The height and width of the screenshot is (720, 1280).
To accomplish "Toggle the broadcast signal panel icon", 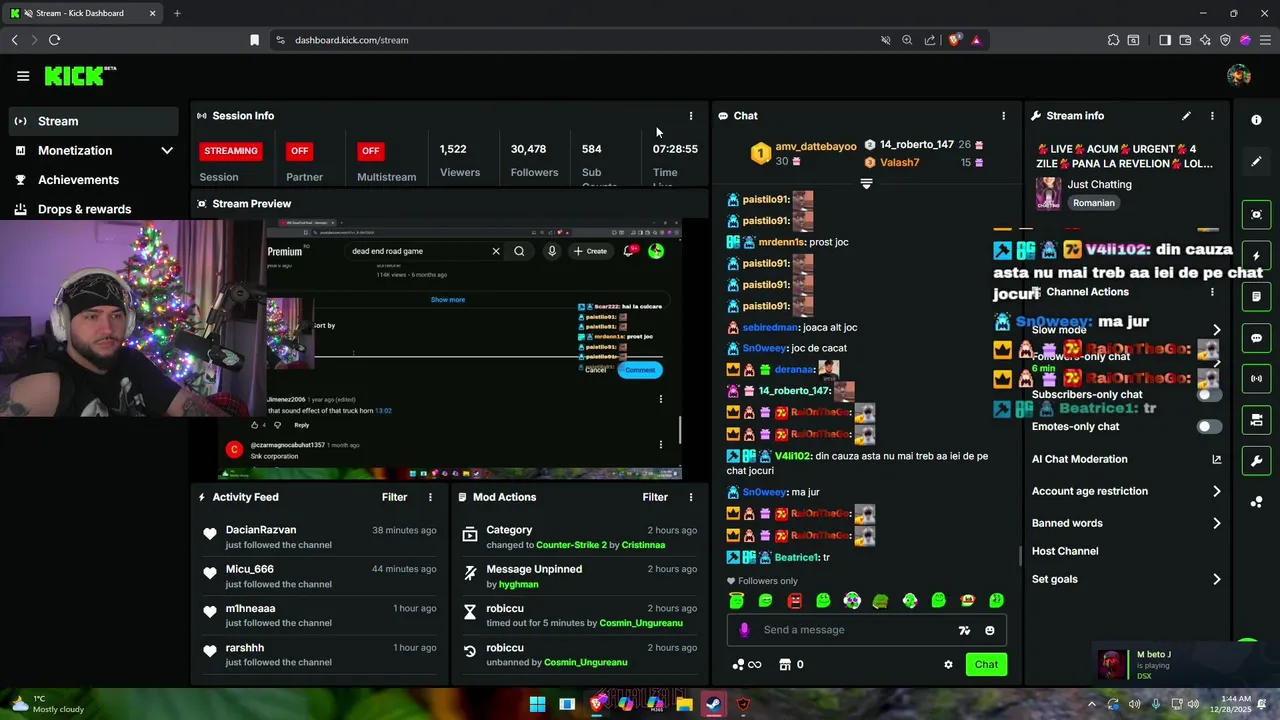I will (x=1257, y=379).
